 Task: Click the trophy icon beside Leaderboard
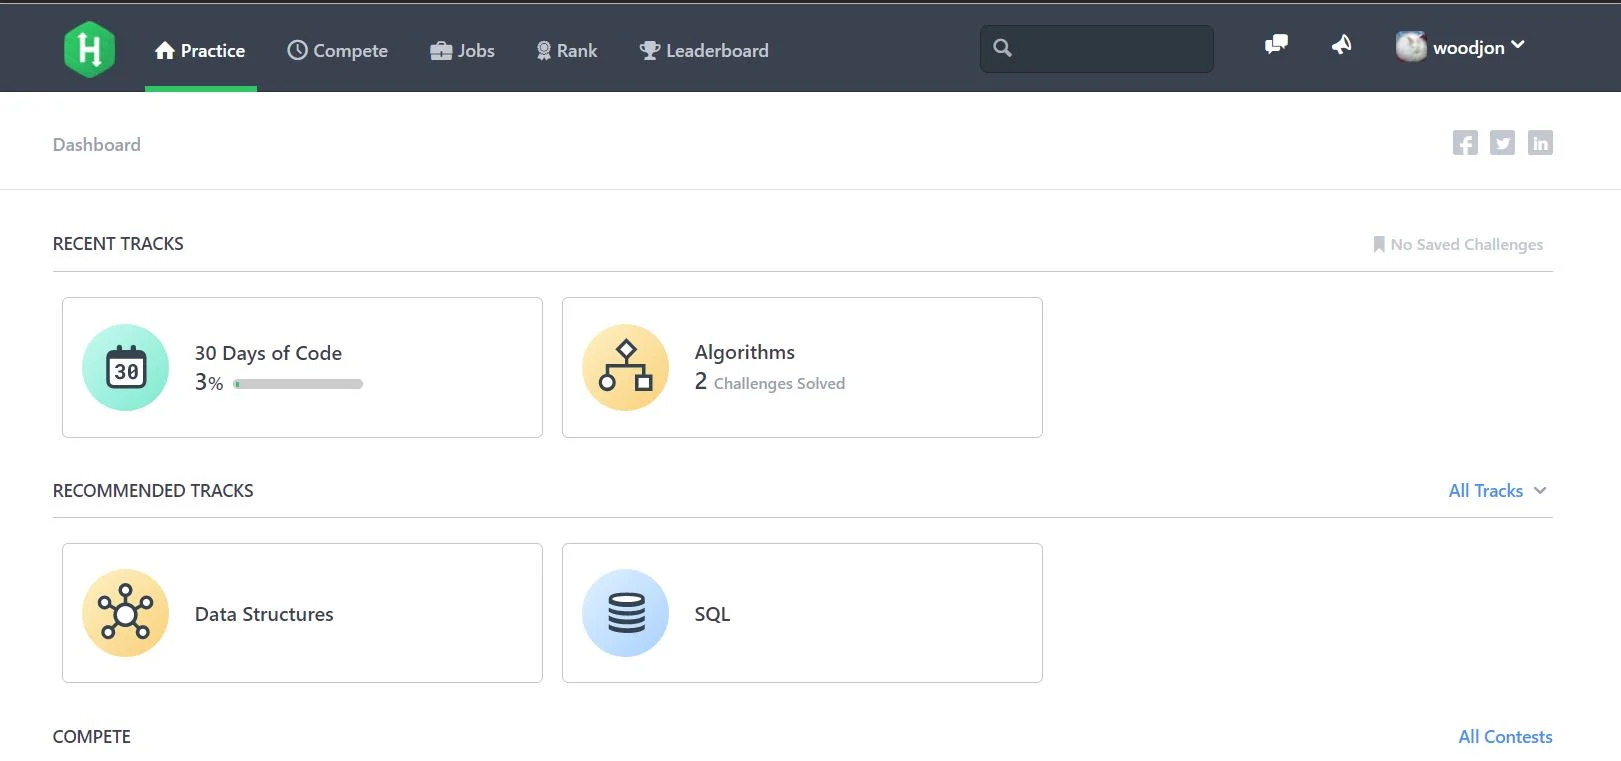pos(650,50)
